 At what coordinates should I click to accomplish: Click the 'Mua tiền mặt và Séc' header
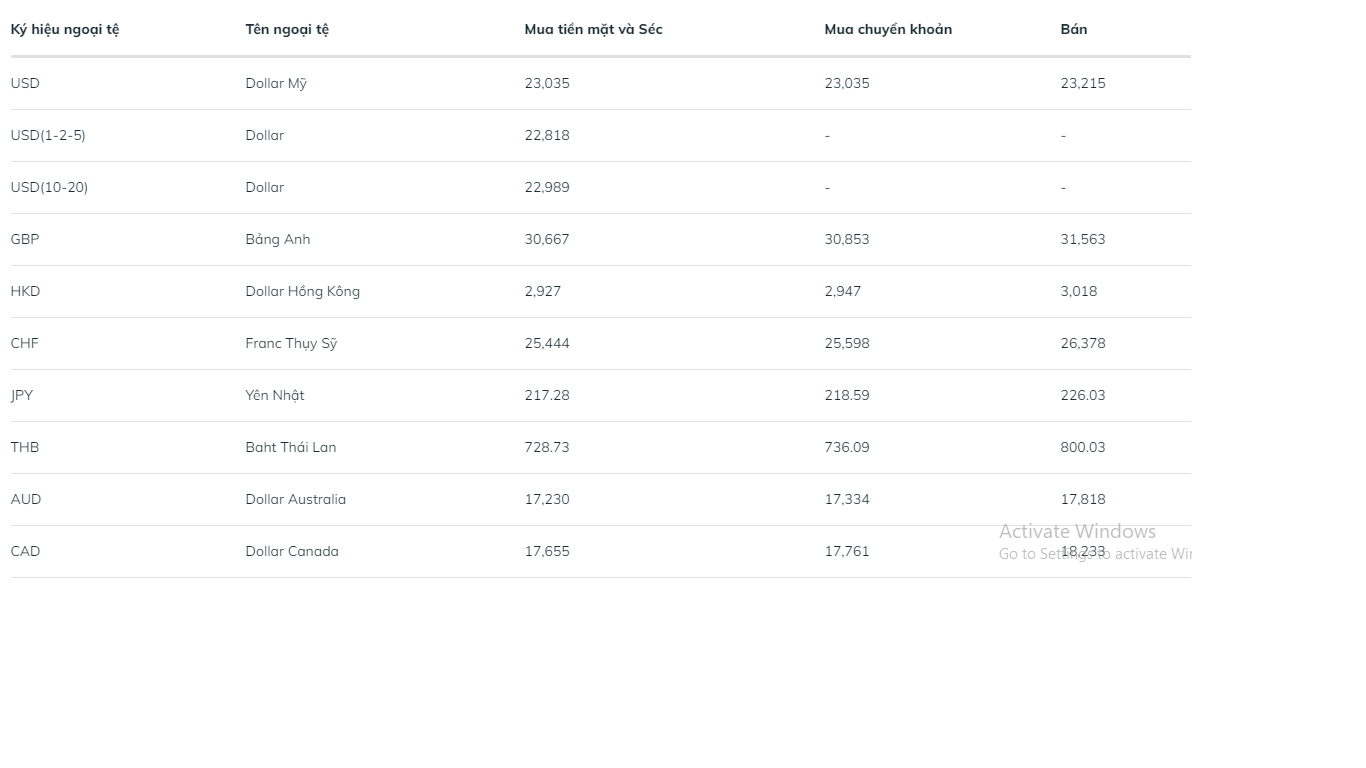click(593, 29)
